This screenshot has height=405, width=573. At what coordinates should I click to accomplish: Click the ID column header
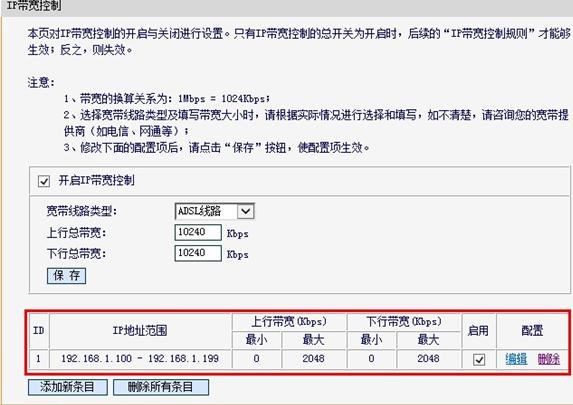(x=39, y=331)
